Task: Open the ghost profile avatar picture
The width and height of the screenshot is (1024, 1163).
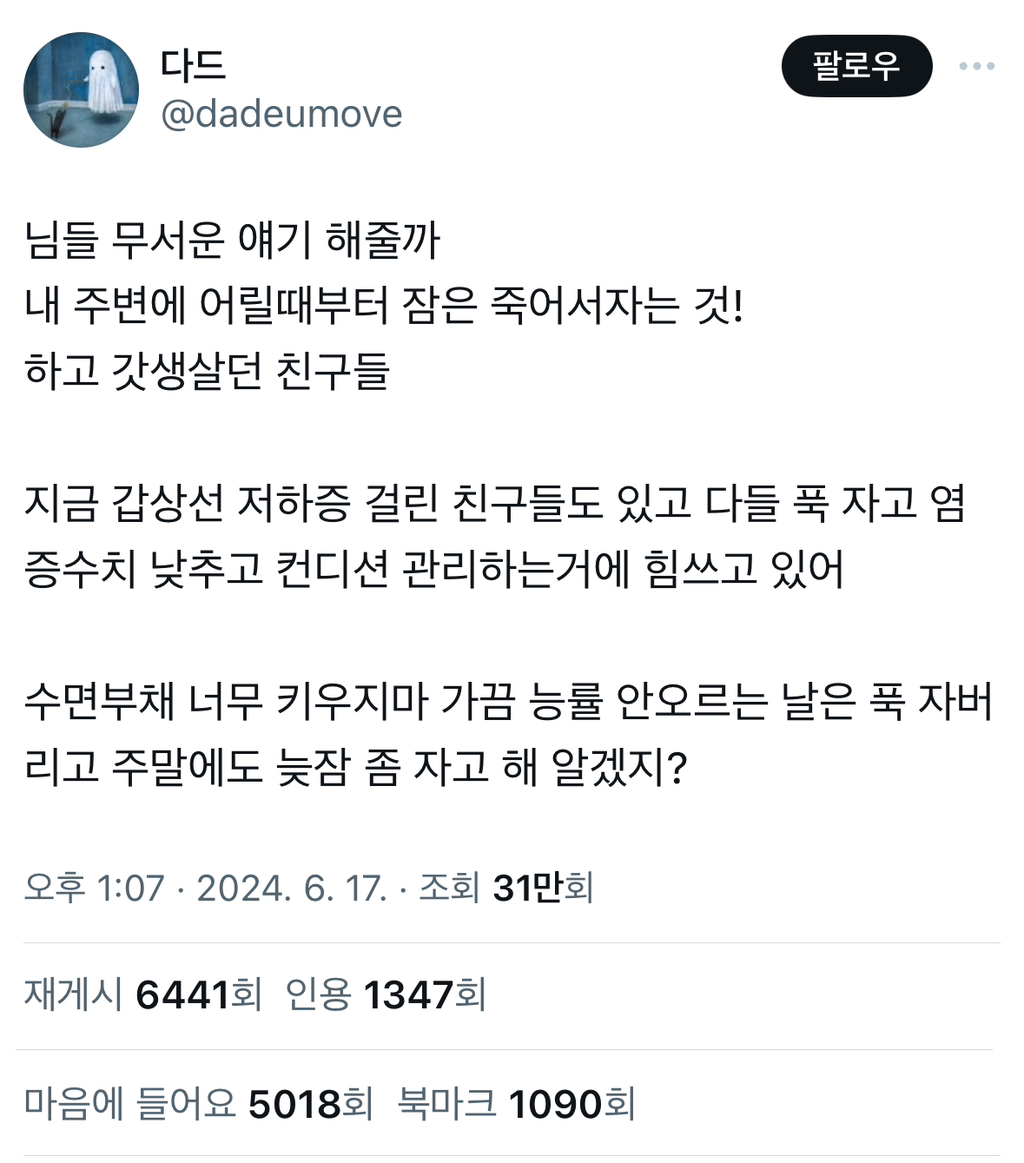Action: (81, 90)
